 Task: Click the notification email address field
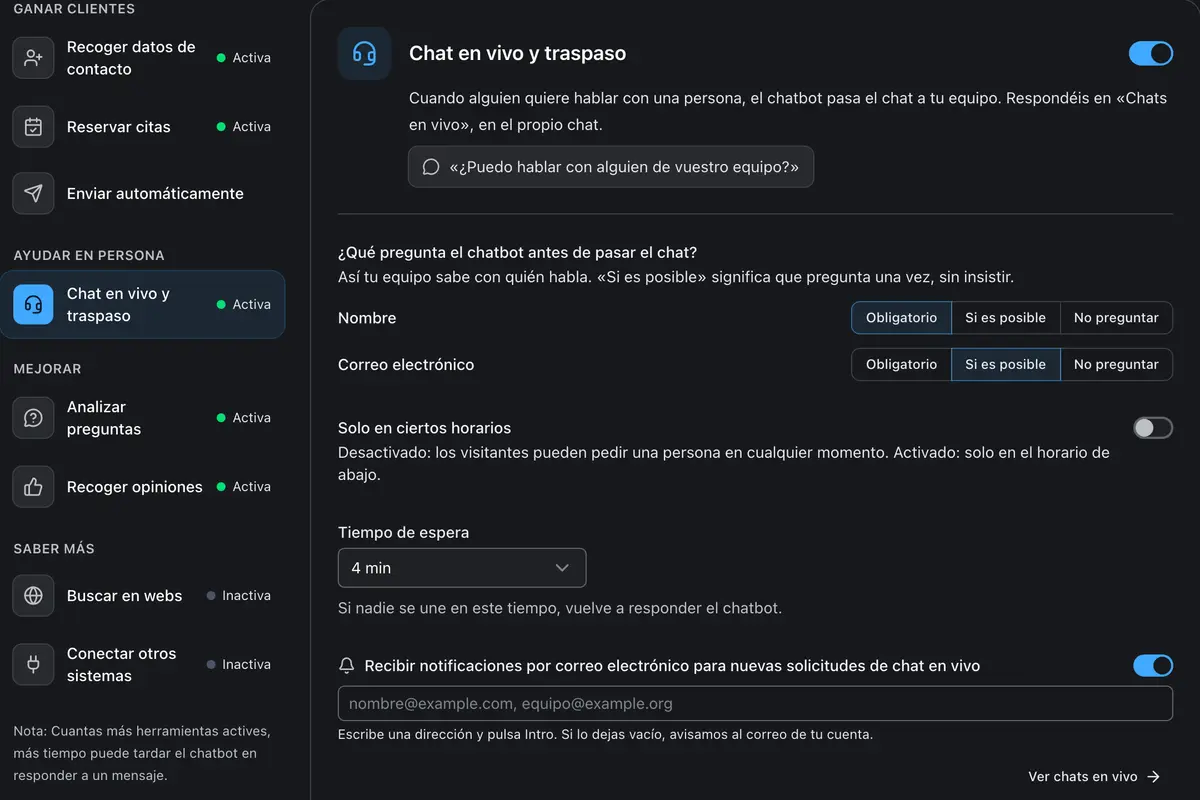tap(755, 703)
